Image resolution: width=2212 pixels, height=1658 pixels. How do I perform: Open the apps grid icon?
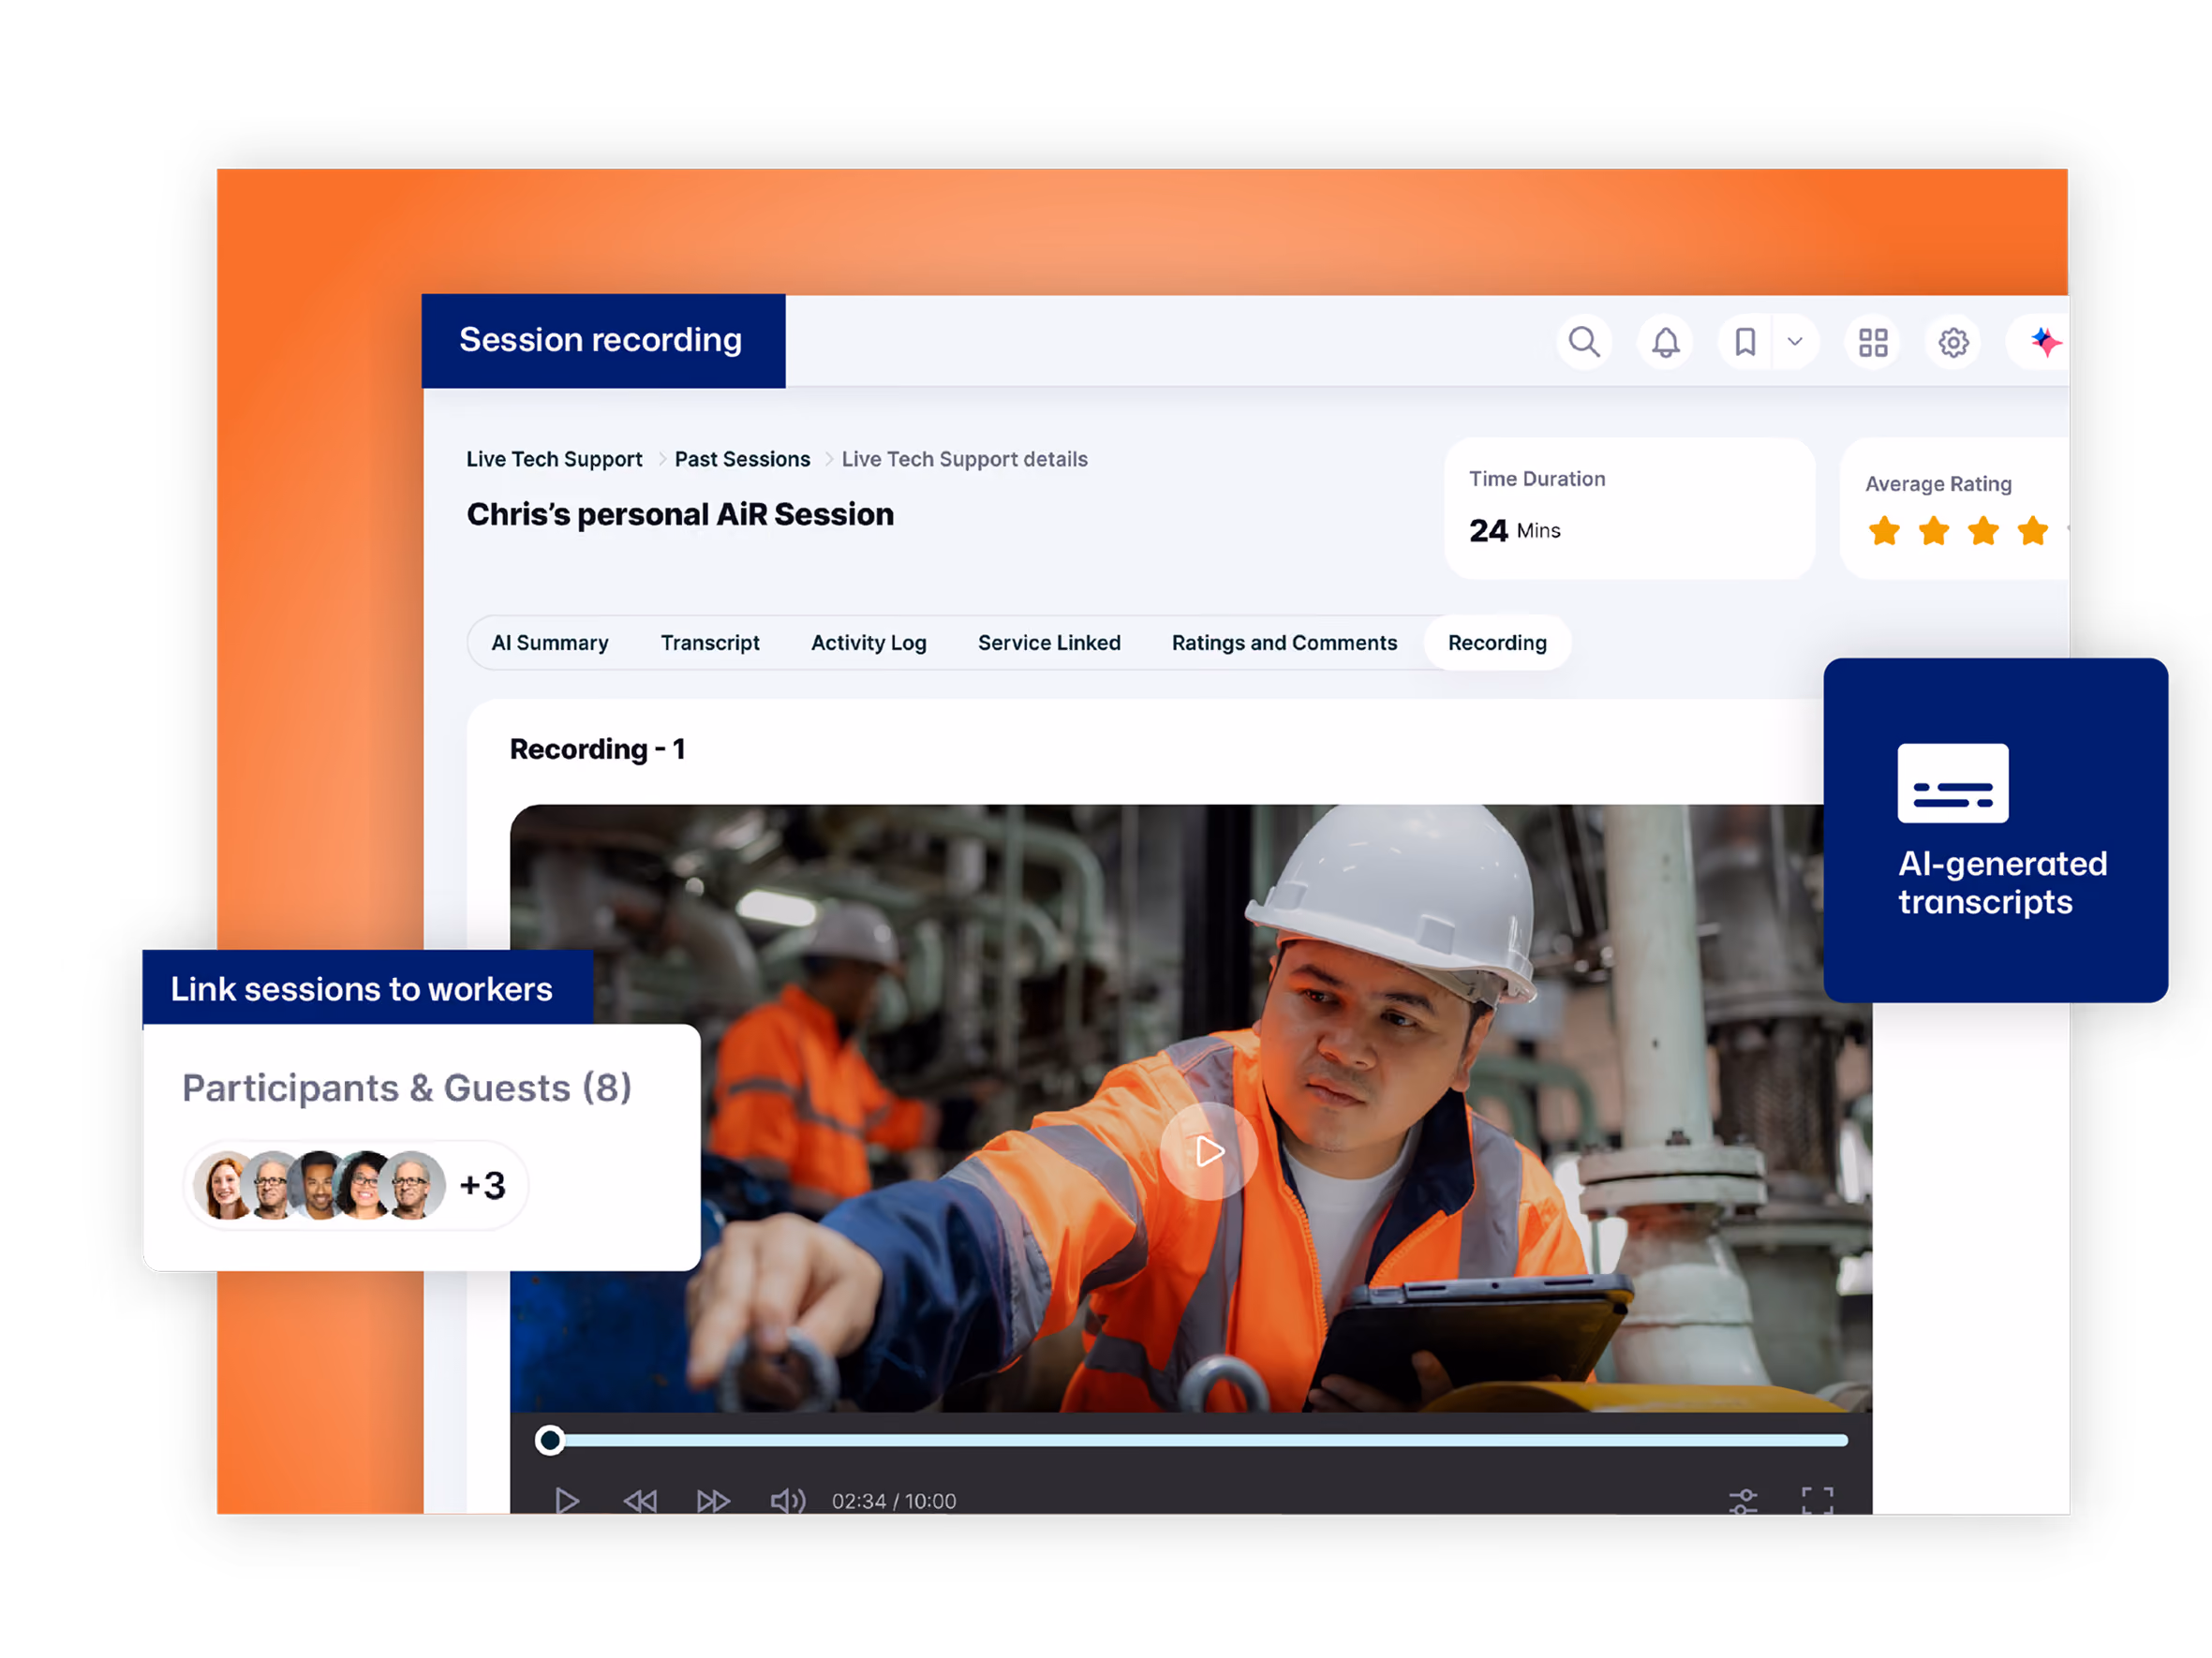1873,342
